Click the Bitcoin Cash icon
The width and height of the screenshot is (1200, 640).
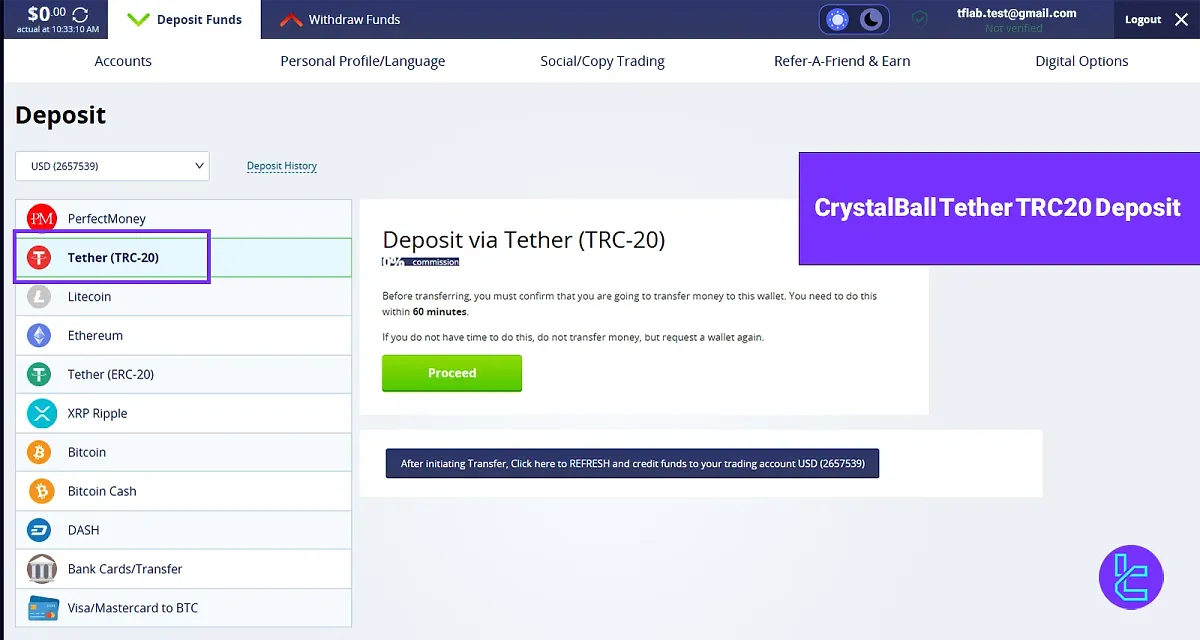tap(40, 491)
